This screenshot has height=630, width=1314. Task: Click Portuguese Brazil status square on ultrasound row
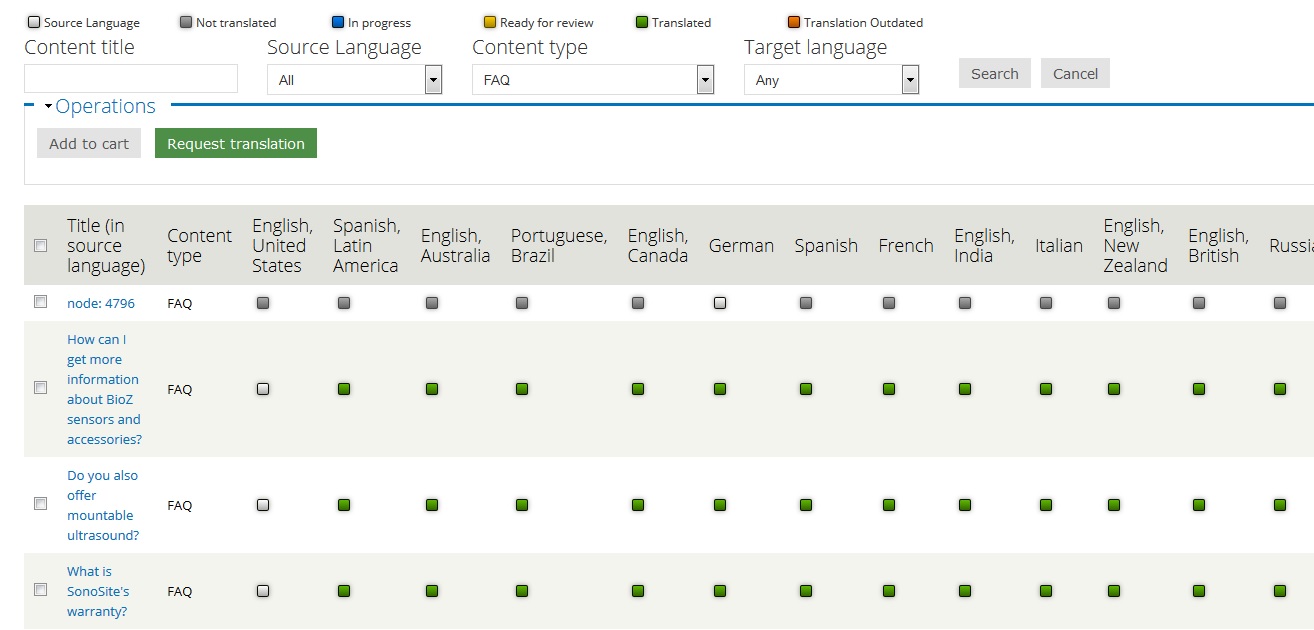pyautogui.click(x=521, y=505)
